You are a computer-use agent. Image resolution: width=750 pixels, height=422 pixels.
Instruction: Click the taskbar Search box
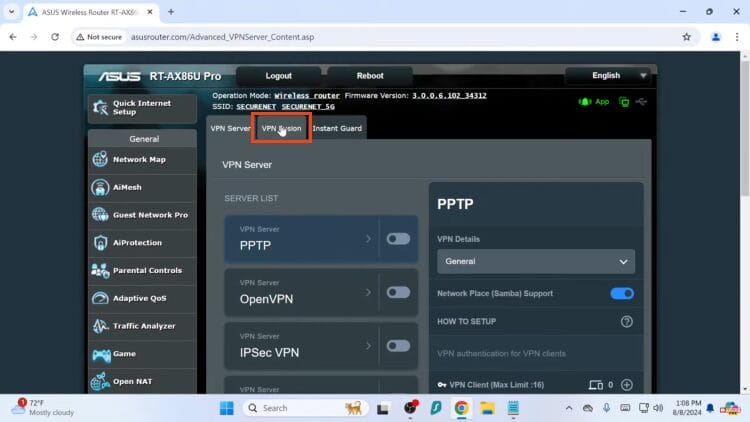(x=306, y=408)
